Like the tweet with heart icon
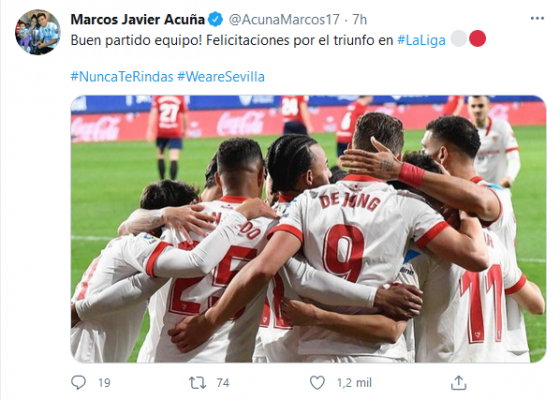The height and width of the screenshot is (400, 560). [317, 383]
